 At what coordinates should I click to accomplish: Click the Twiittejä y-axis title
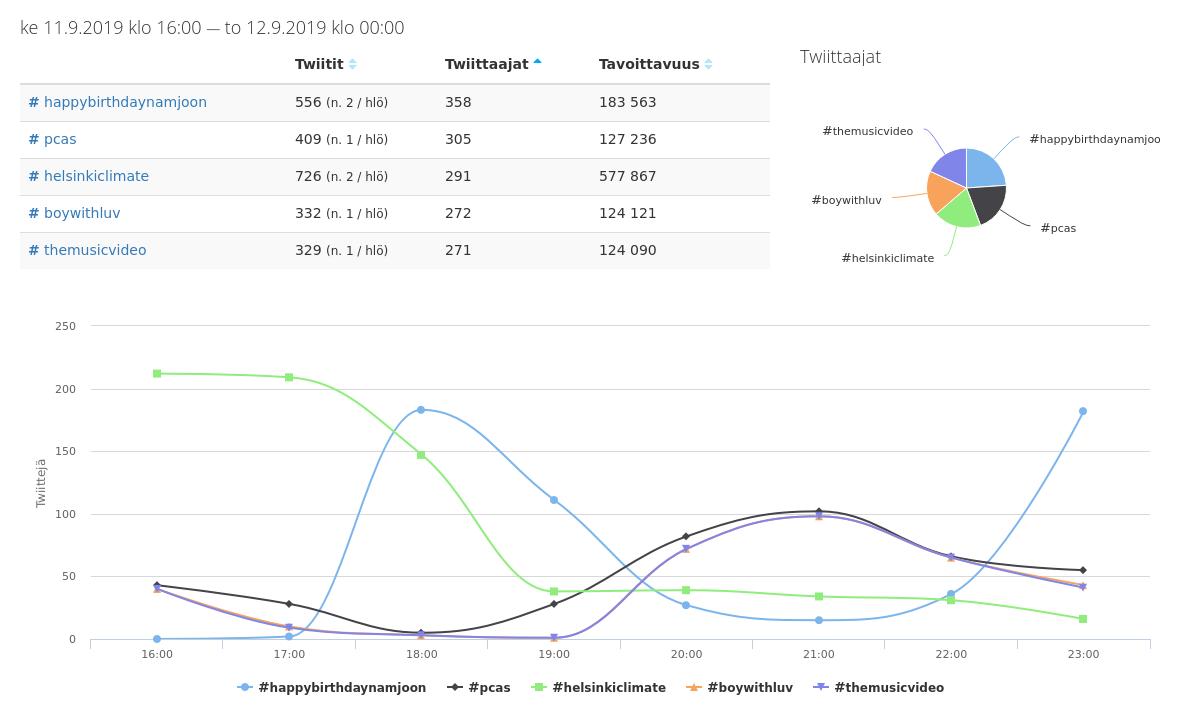coord(41,482)
